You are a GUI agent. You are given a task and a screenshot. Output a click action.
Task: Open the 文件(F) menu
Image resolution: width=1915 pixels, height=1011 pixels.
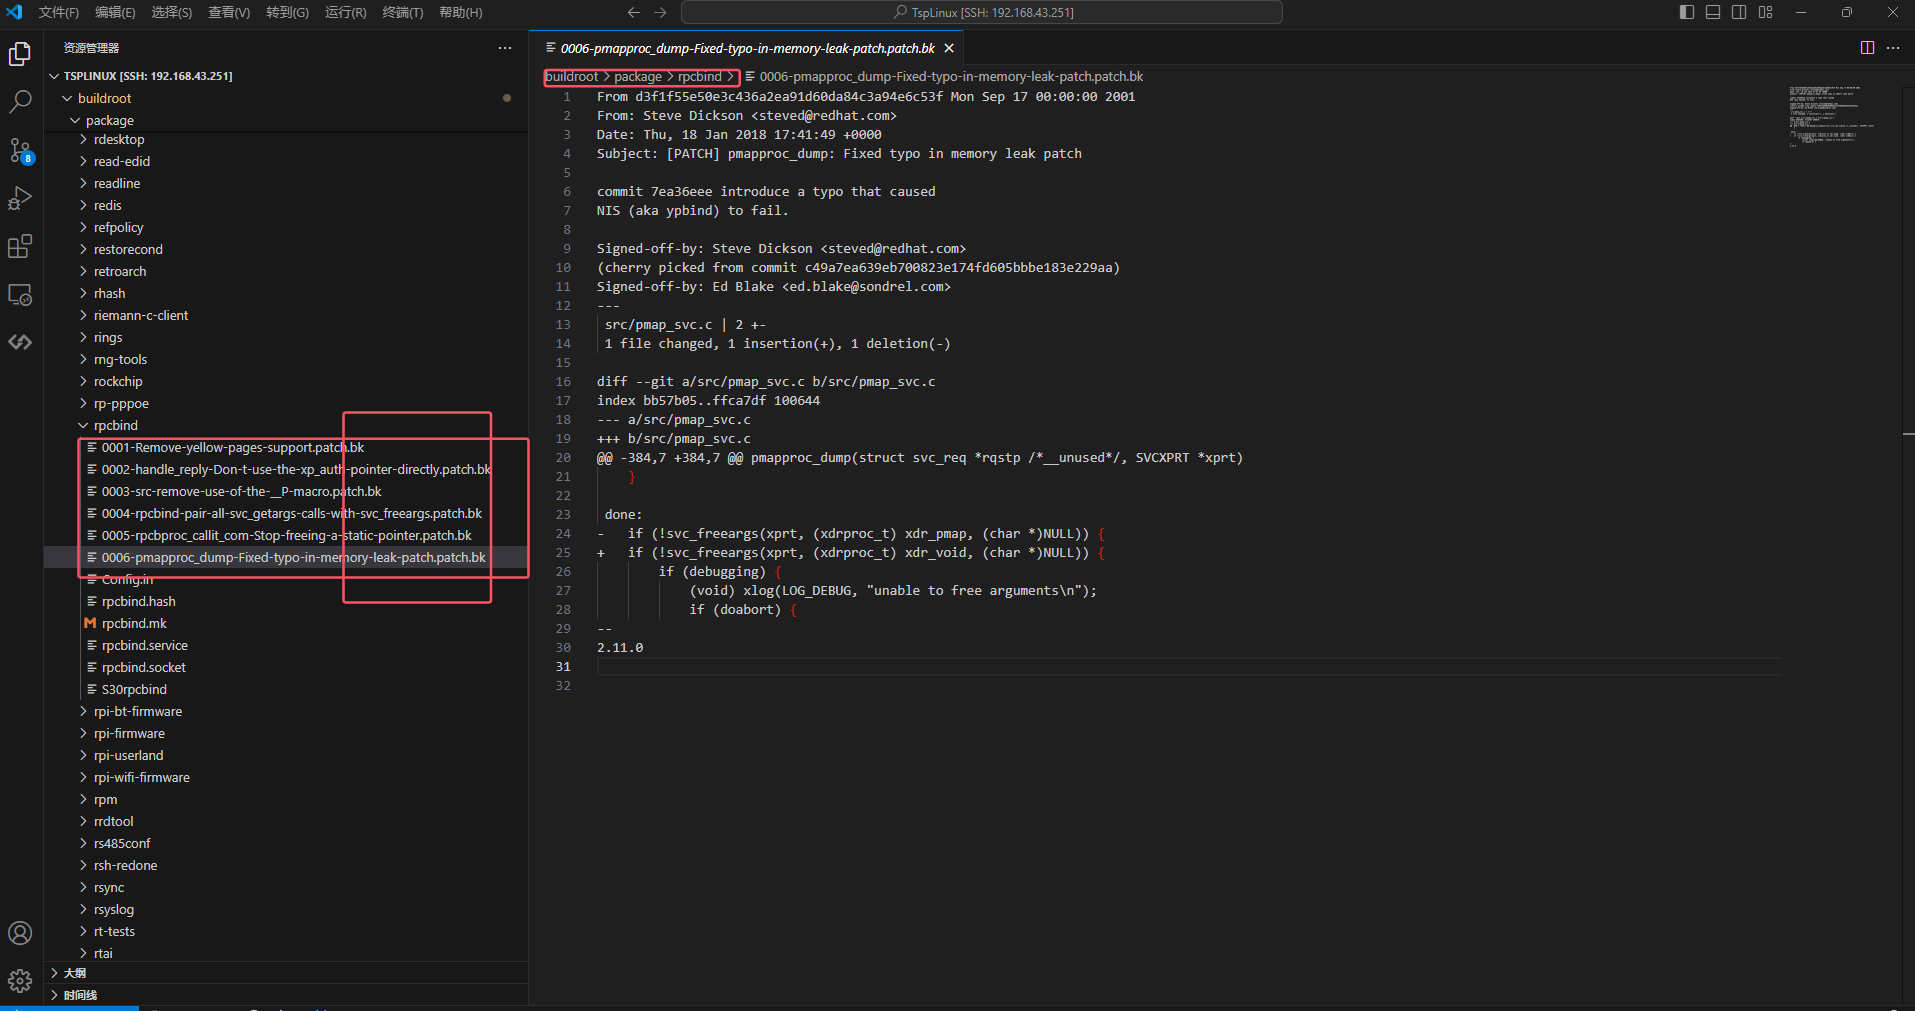click(x=58, y=12)
